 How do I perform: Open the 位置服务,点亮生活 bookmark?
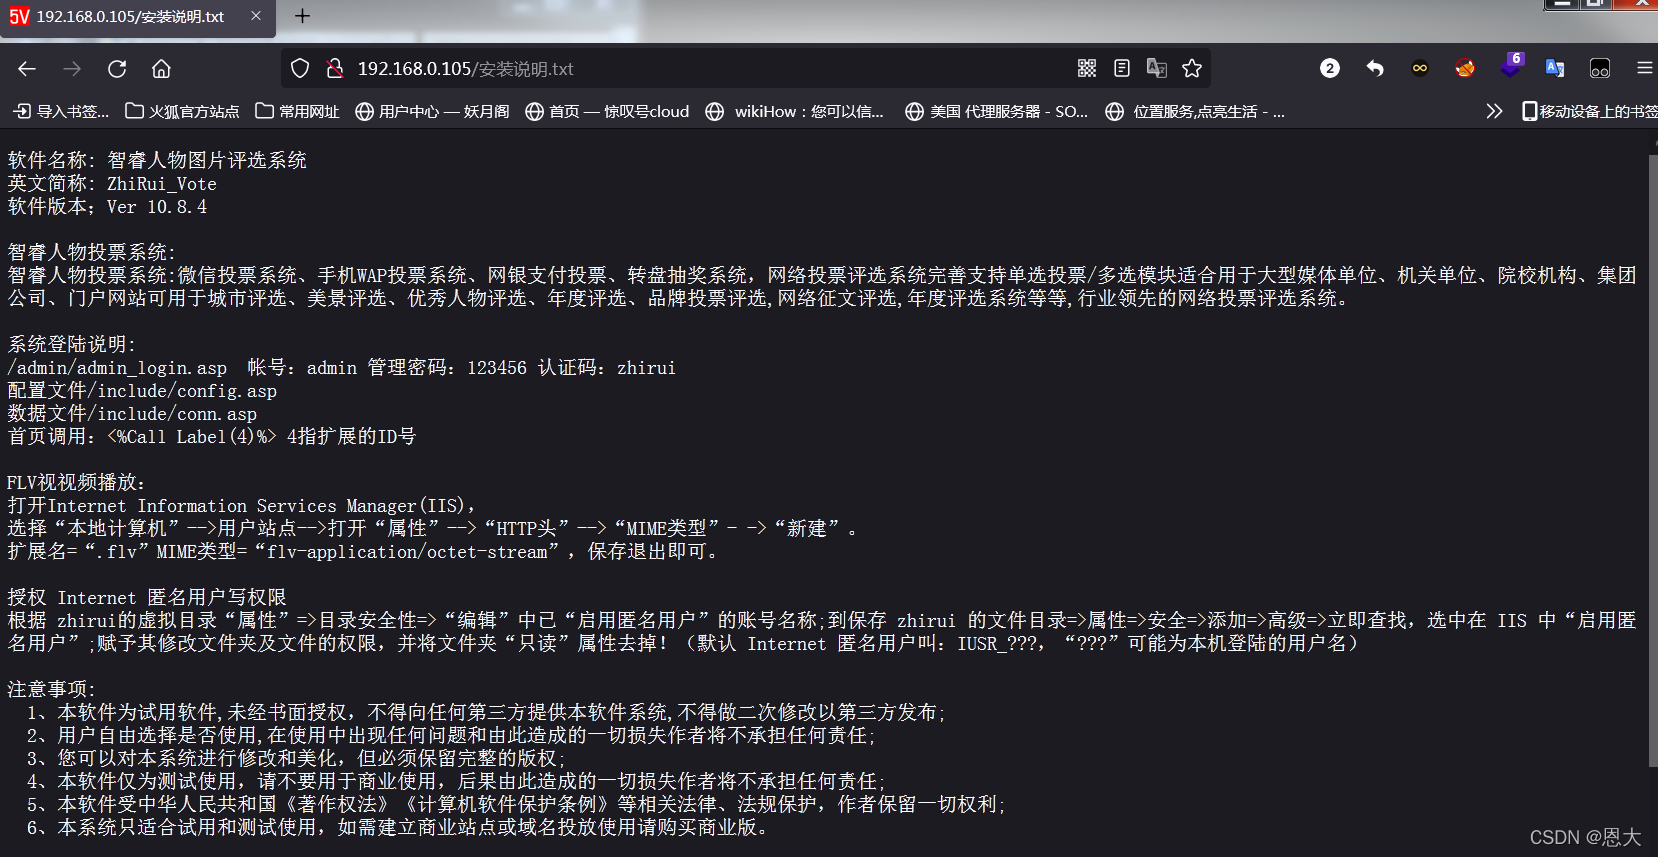(1195, 111)
